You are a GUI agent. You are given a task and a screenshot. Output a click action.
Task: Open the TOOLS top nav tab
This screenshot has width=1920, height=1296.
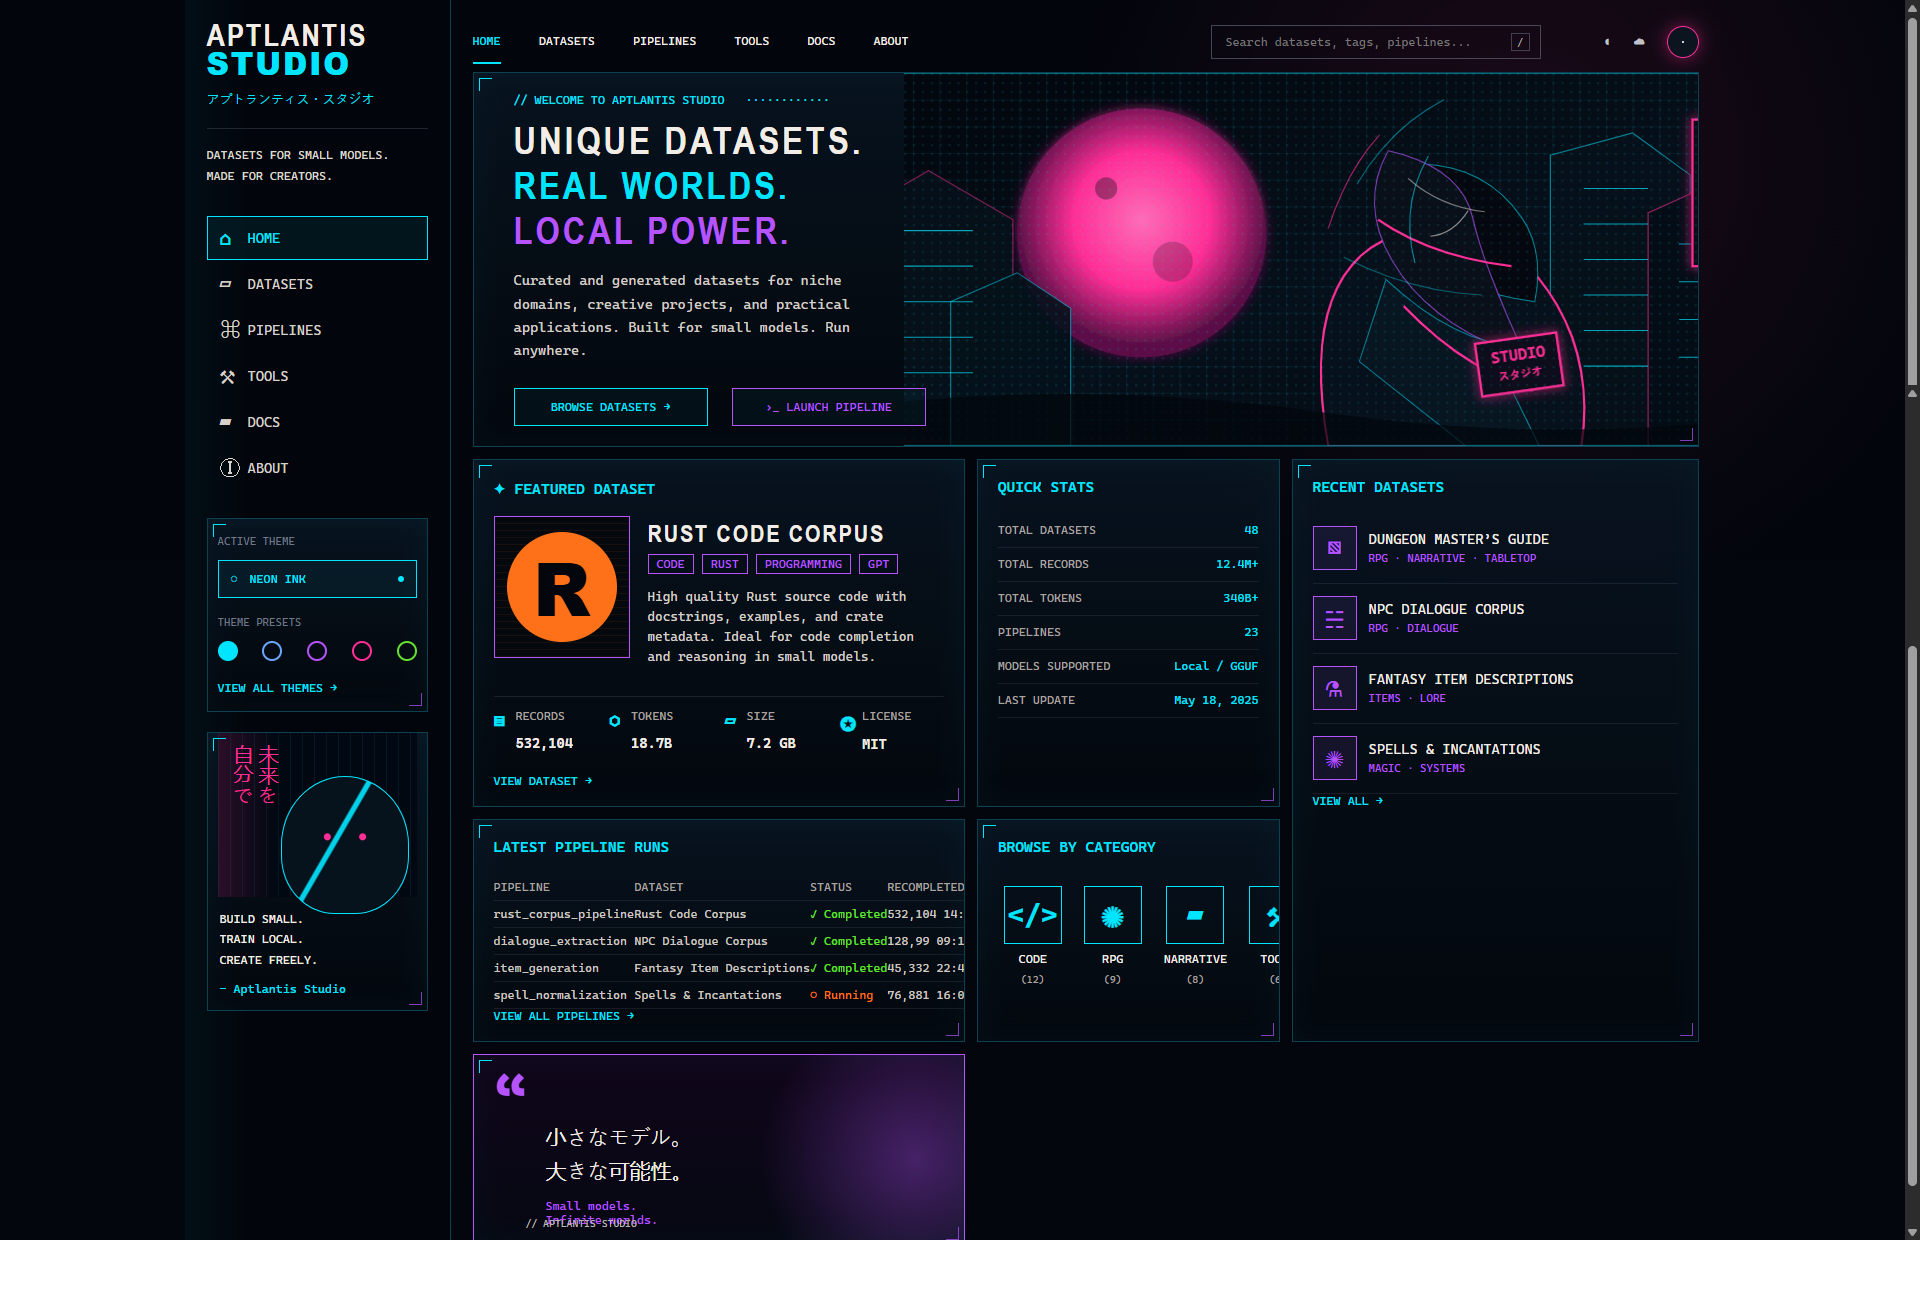pos(752,42)
